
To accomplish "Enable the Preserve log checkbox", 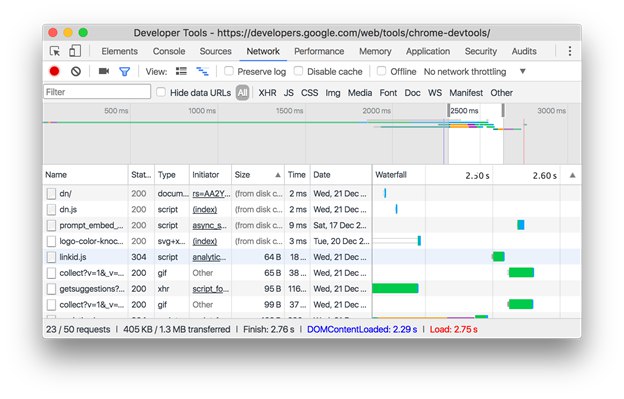I will click(229, 71).
